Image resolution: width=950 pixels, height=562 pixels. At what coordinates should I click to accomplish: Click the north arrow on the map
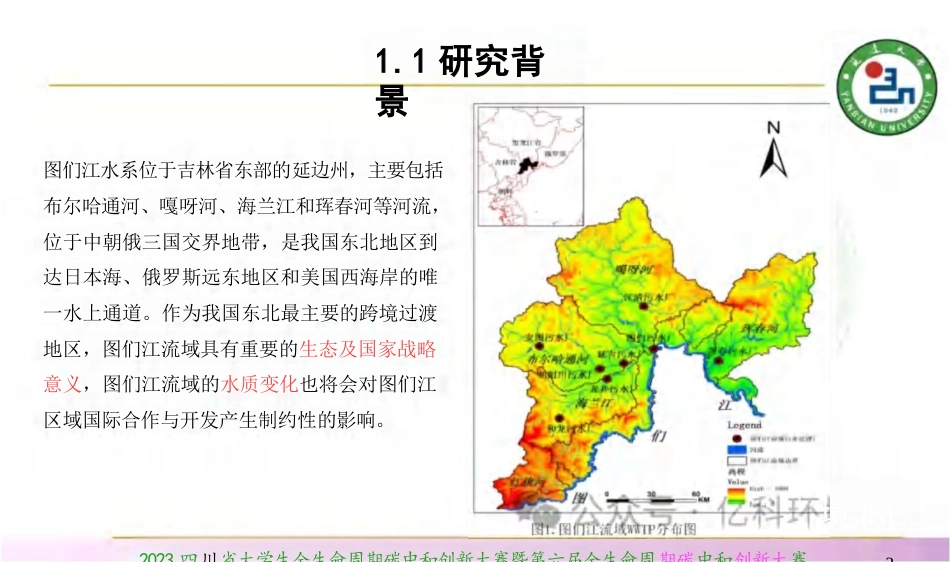774,159
